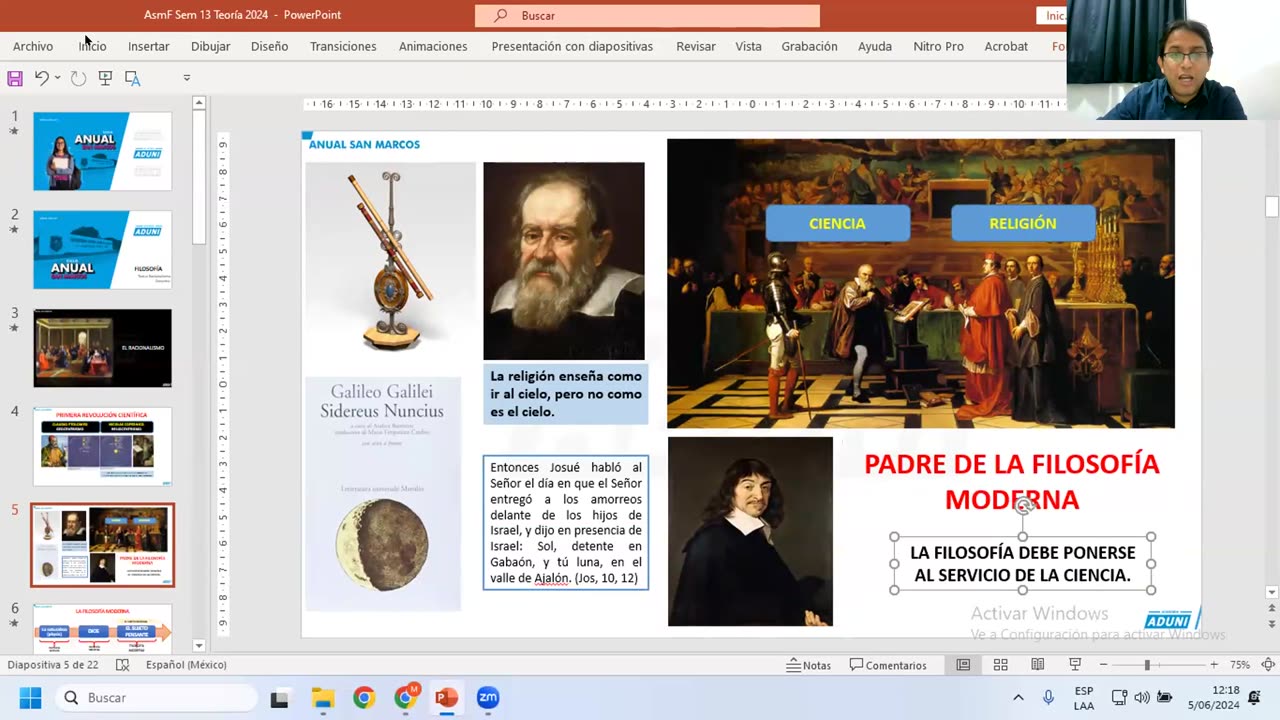The width and height of the screenshot is (1280, 720).
Task: Customize the Quick Access Toolbar dropdown
Action: click(186, 78)
